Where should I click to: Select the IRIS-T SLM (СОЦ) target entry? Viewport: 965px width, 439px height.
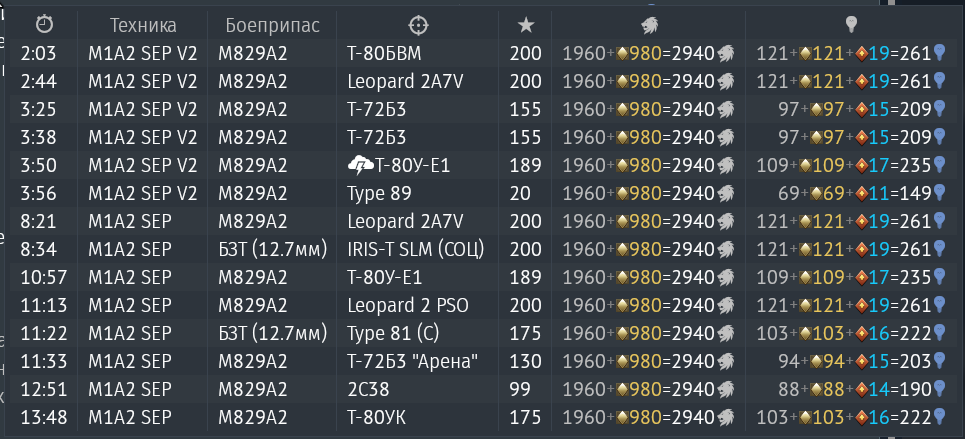[x=415, y=249]
